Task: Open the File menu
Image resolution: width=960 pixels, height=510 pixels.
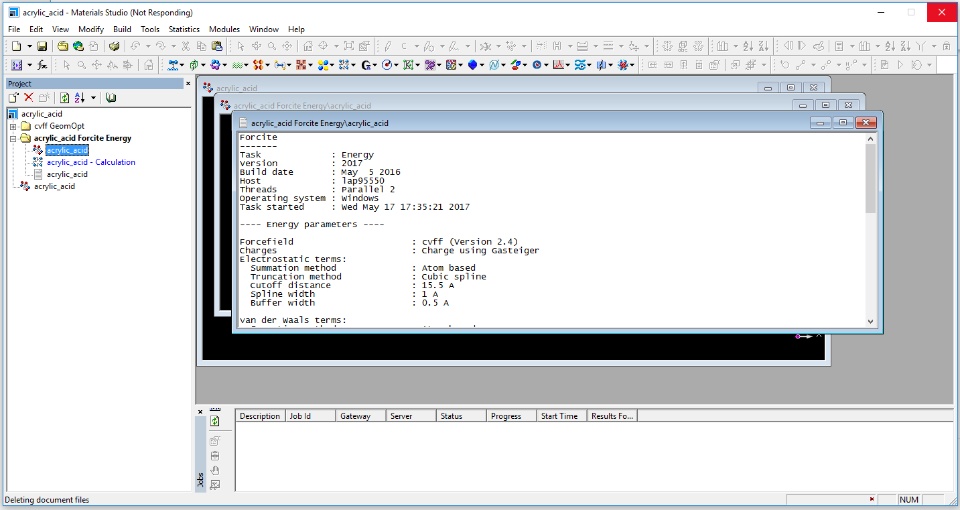Action: coord(14,29)
